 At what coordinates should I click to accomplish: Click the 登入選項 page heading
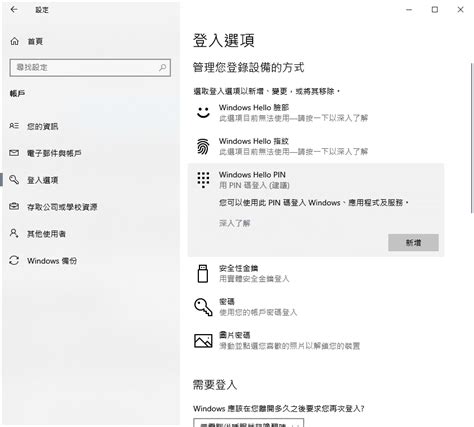(224, 41)
